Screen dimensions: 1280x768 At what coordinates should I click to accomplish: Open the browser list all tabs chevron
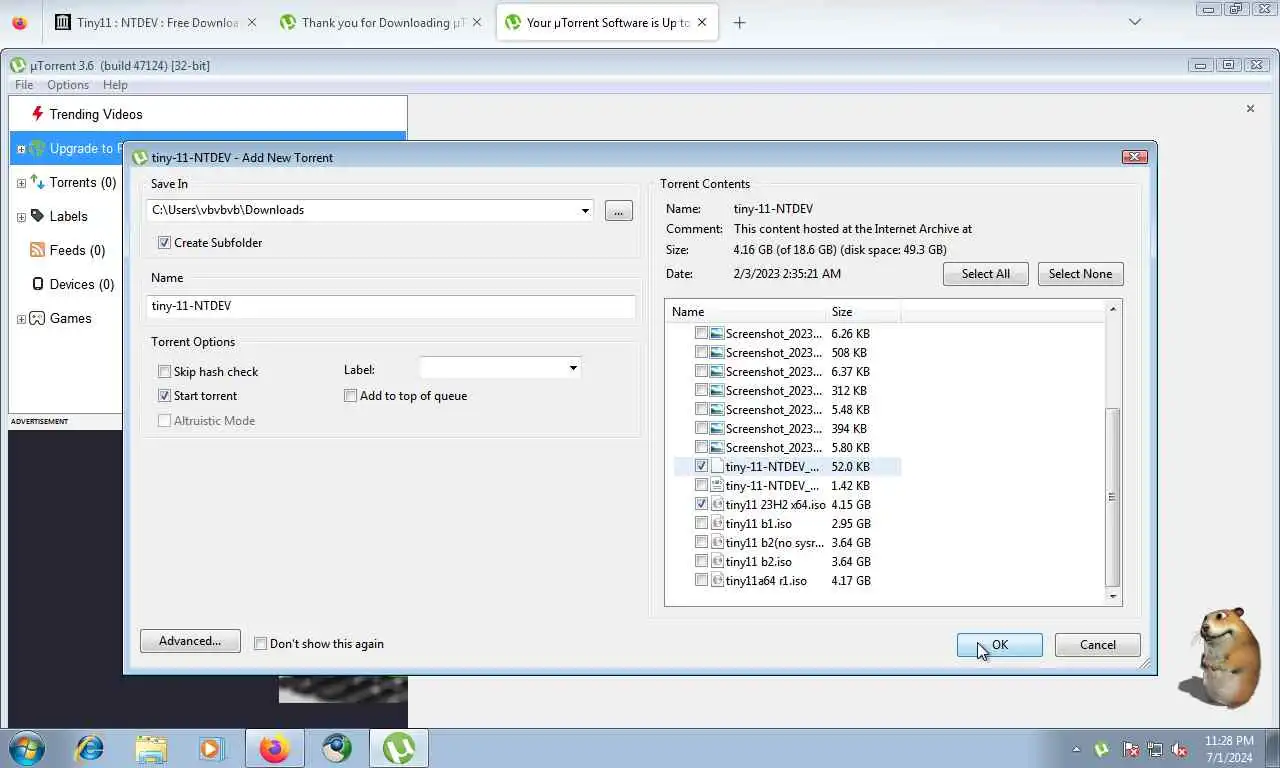pos(1135,22)
